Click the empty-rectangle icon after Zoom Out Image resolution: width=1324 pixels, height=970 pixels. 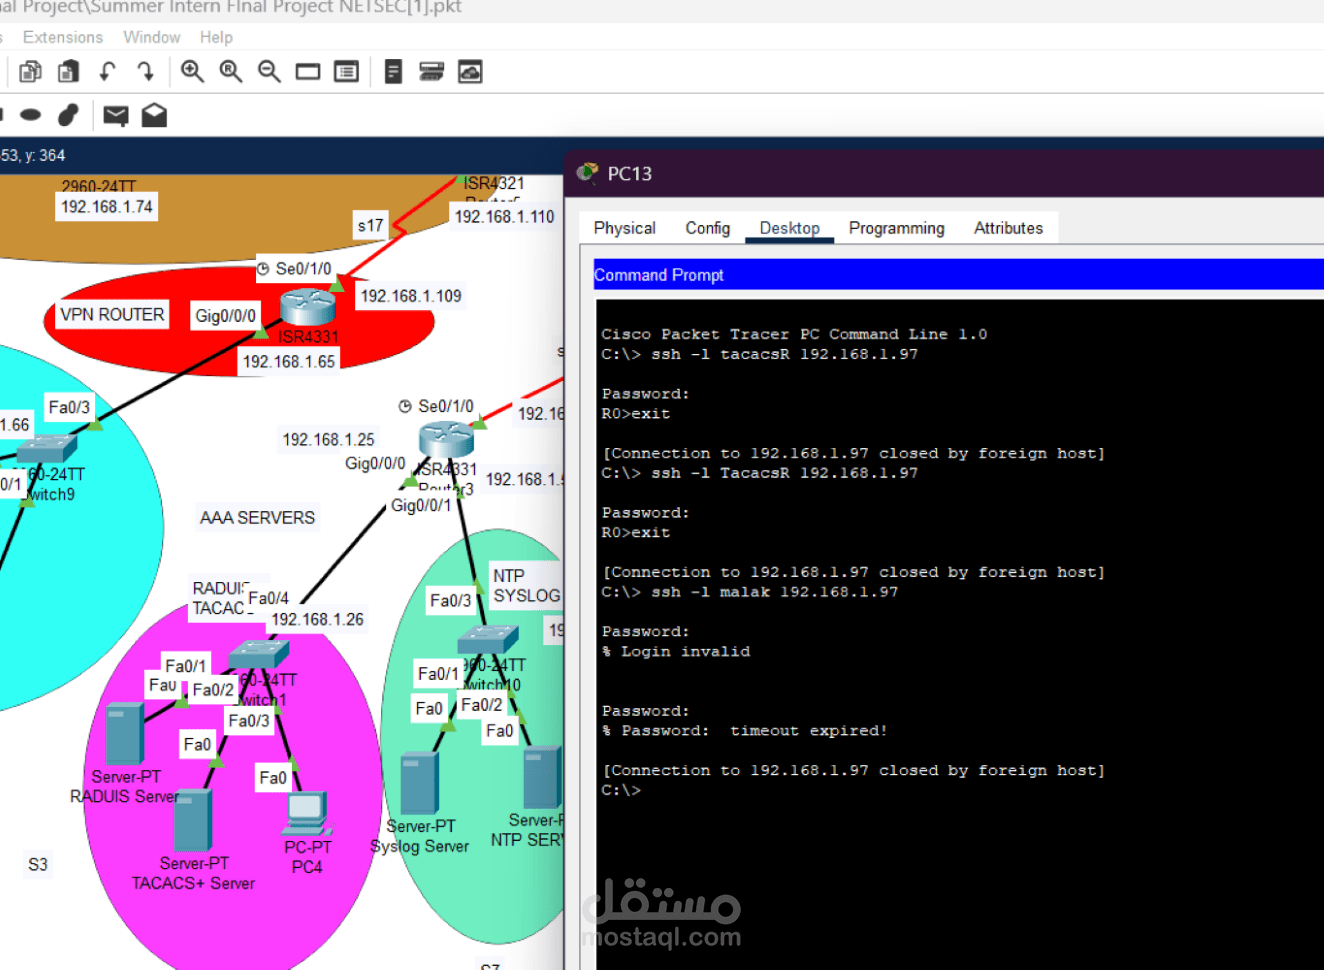[308, 72]
